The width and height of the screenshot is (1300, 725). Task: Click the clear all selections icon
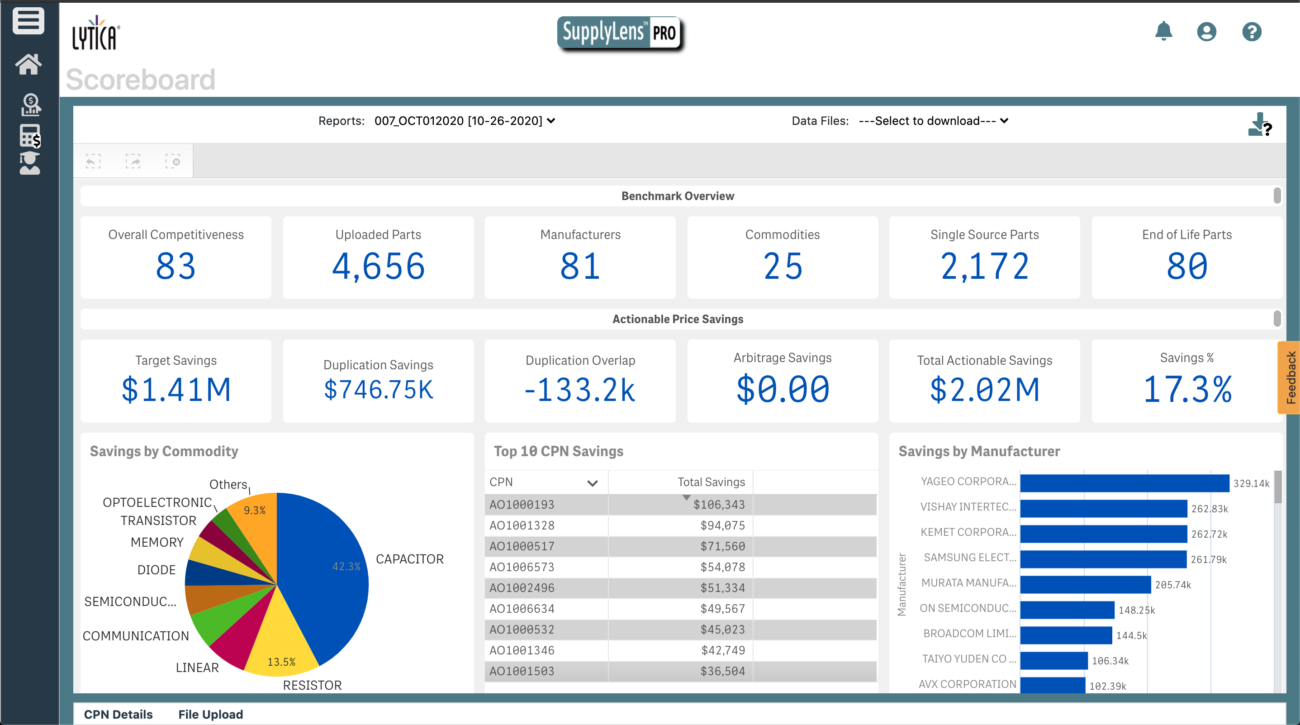coord(173,161)
